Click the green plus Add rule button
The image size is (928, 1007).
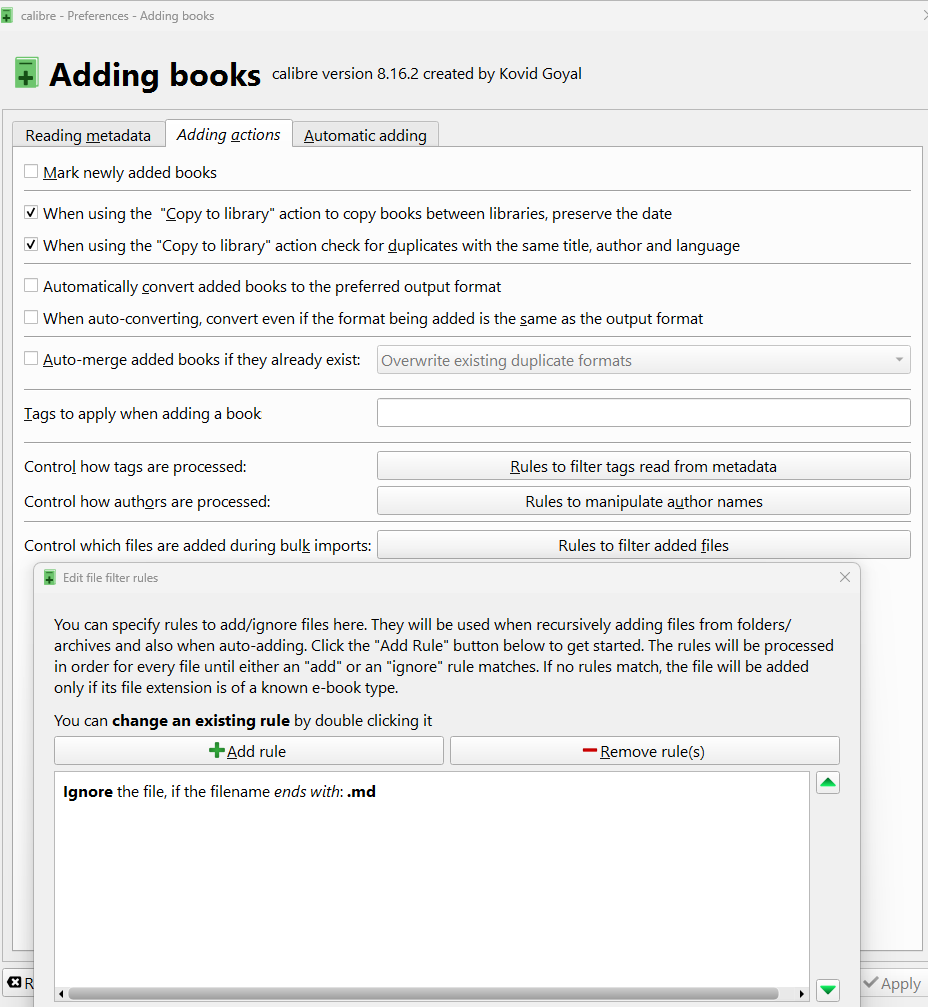coord(249,751)
